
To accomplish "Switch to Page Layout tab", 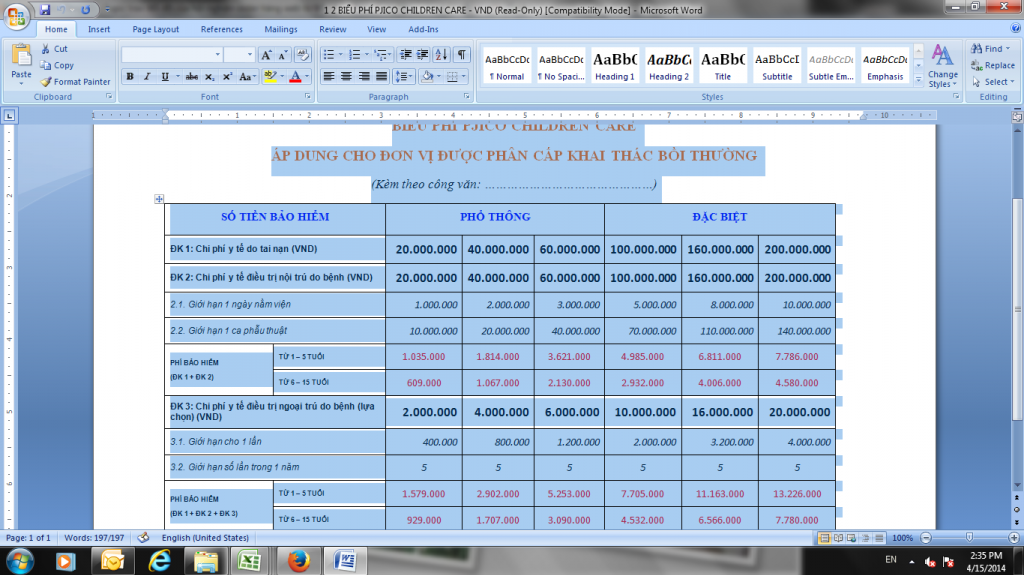I will (155, 29).
